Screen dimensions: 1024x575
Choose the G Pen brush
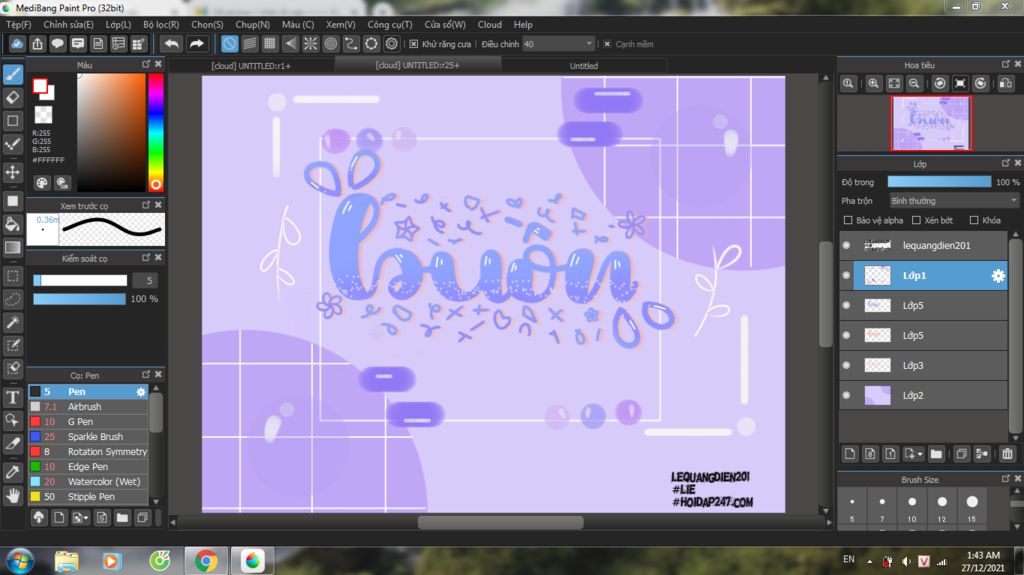[88, 421]
